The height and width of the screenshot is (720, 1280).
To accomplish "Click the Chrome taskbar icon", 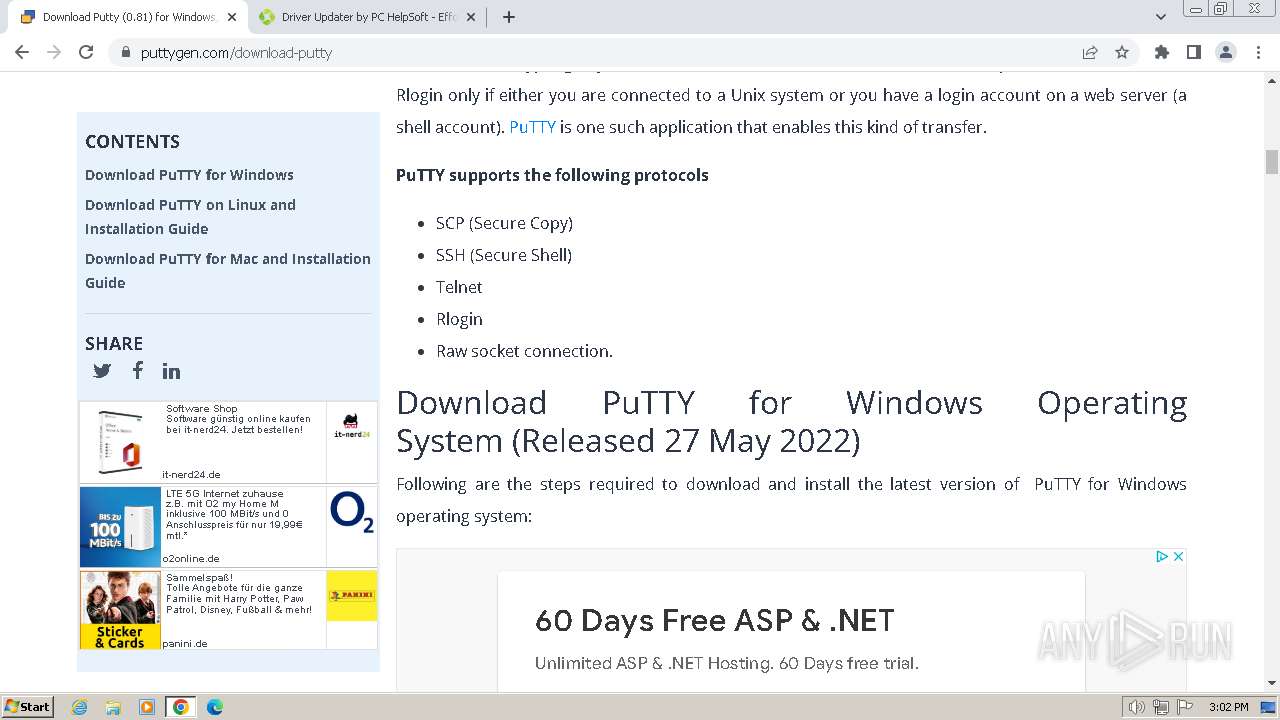I will point(181,707).
